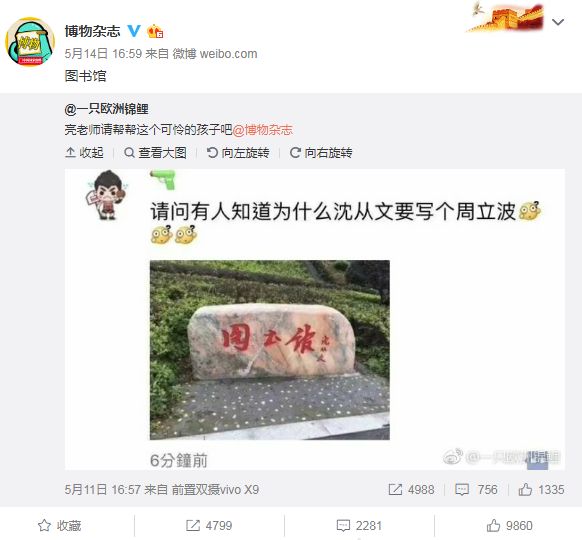The image size is (582, 540).
Task: Click the original post repost icon 4988
Action: (x=411, y=490)
